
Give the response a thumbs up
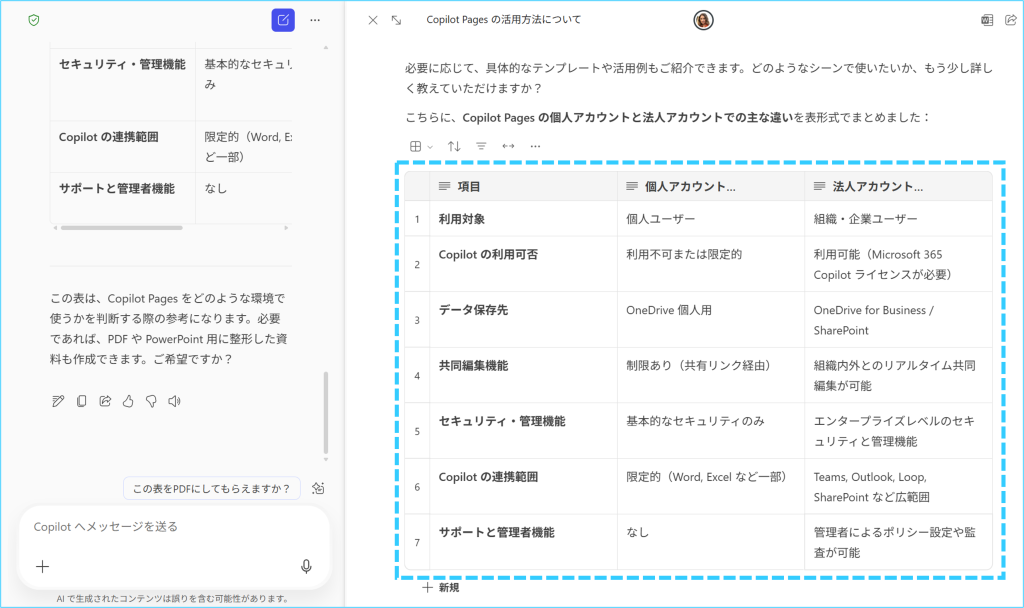128,401
